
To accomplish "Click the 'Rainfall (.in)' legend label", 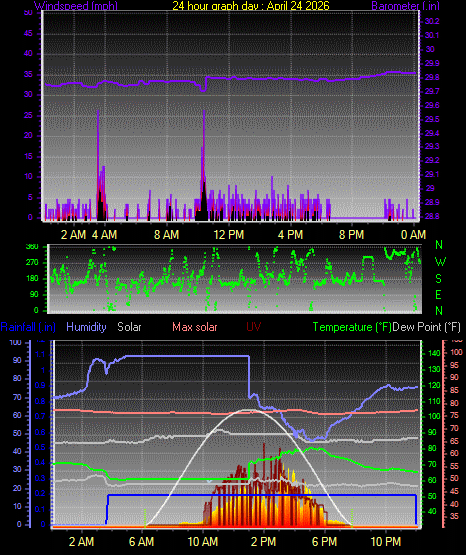I will [28, 327].
